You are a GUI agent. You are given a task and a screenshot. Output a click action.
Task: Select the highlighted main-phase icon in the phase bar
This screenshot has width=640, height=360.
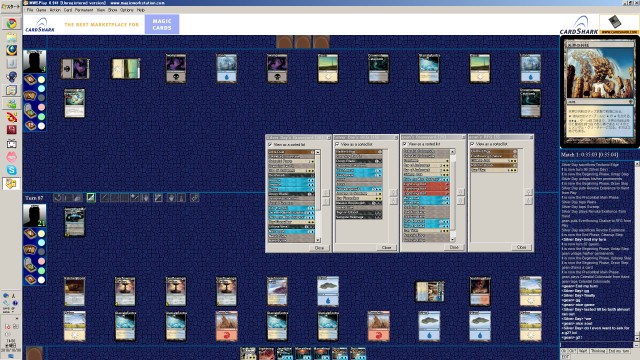click(91, 198)
